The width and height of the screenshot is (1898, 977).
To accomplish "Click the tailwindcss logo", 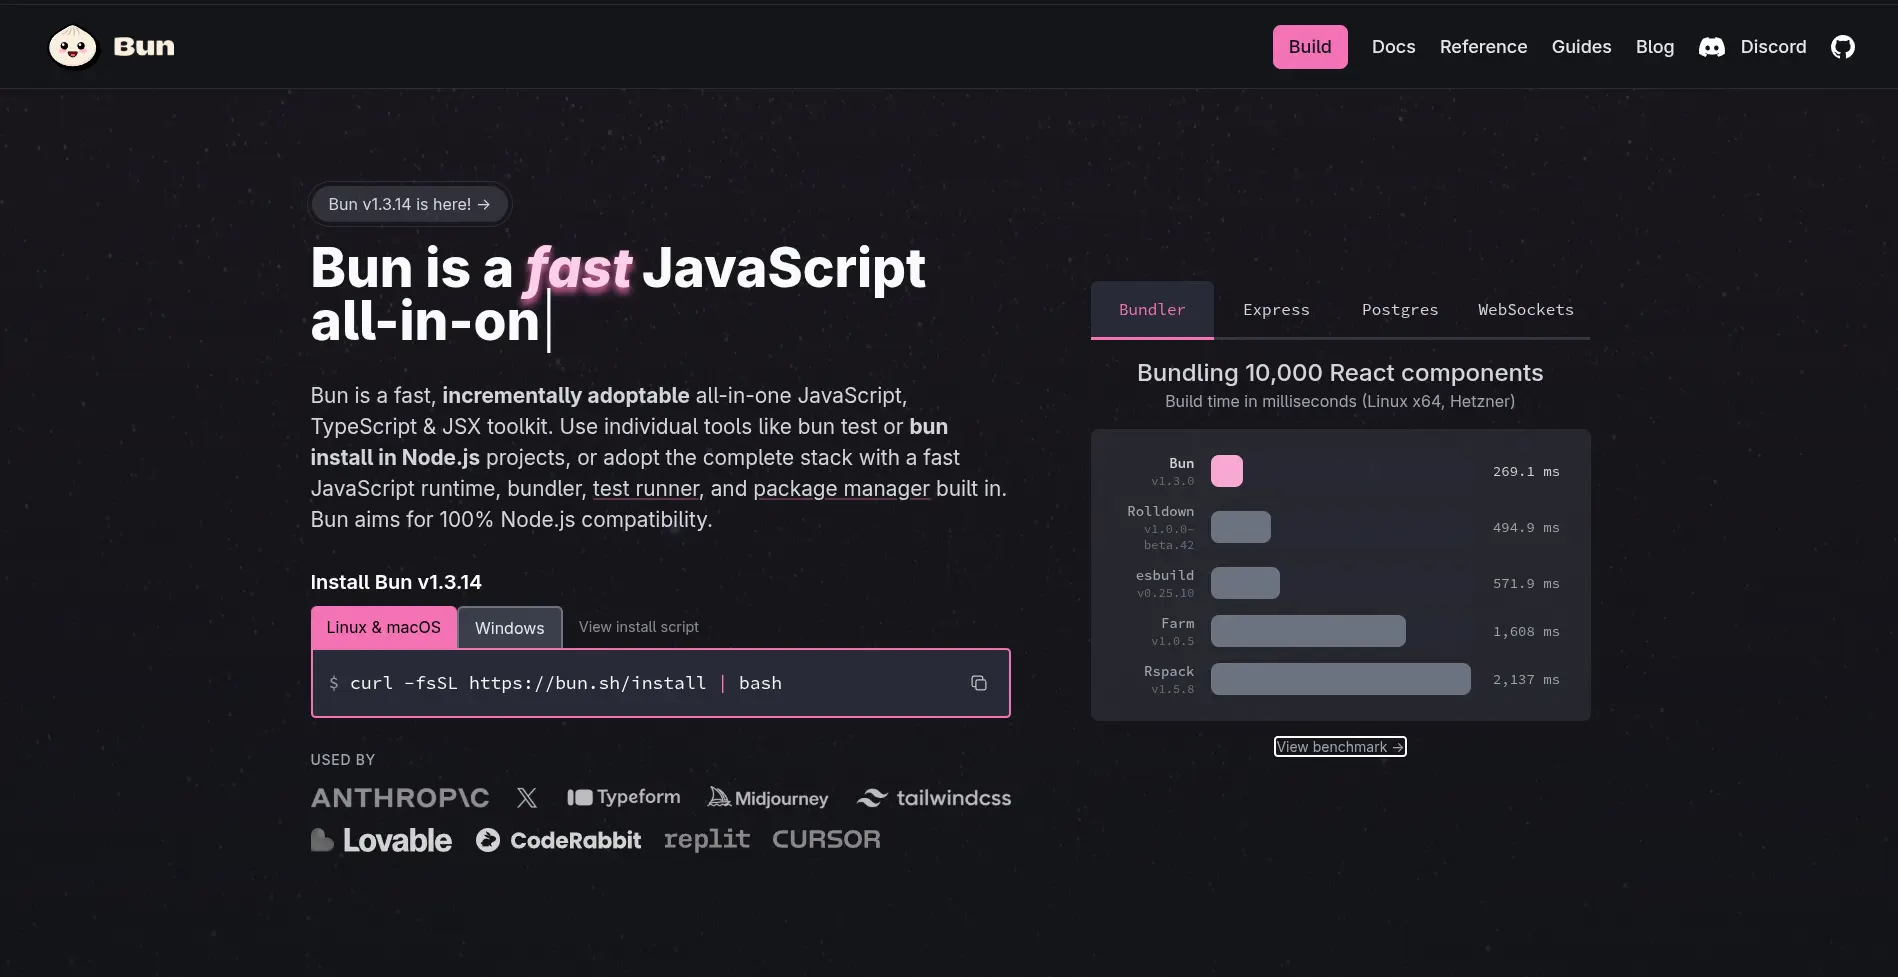I will click(x=934, y=798).
